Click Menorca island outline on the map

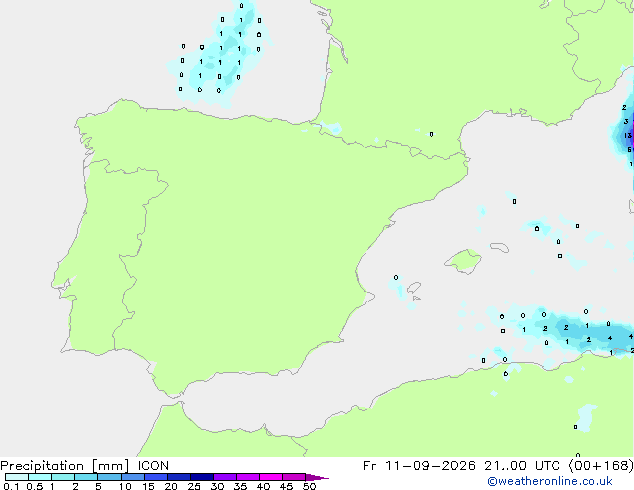pos(499,247)
